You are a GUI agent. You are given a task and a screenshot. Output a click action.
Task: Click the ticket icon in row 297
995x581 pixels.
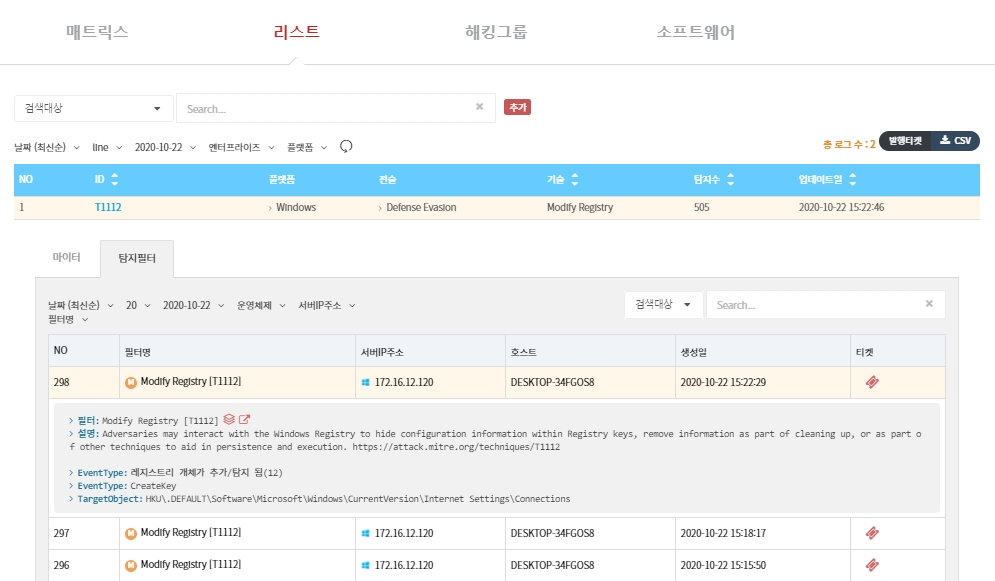click(872, 533)
